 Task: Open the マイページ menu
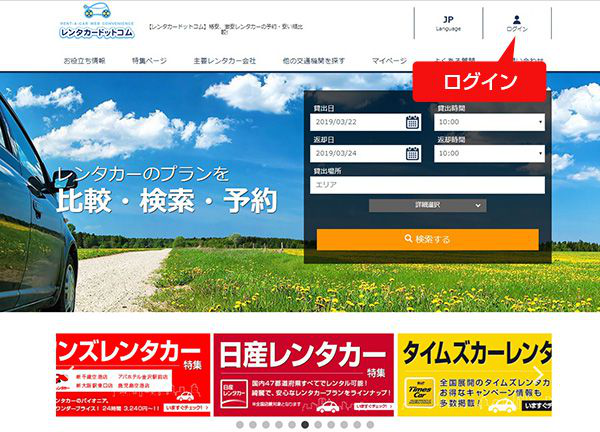[x=389, y=60]
